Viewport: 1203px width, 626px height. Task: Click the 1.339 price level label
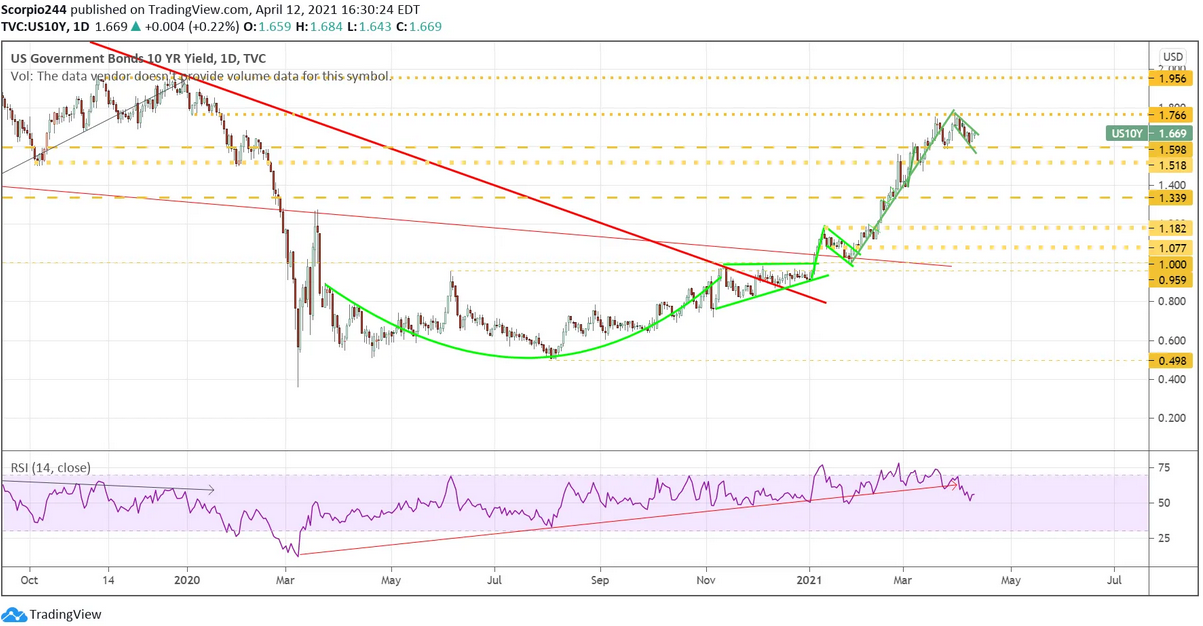1172,198
